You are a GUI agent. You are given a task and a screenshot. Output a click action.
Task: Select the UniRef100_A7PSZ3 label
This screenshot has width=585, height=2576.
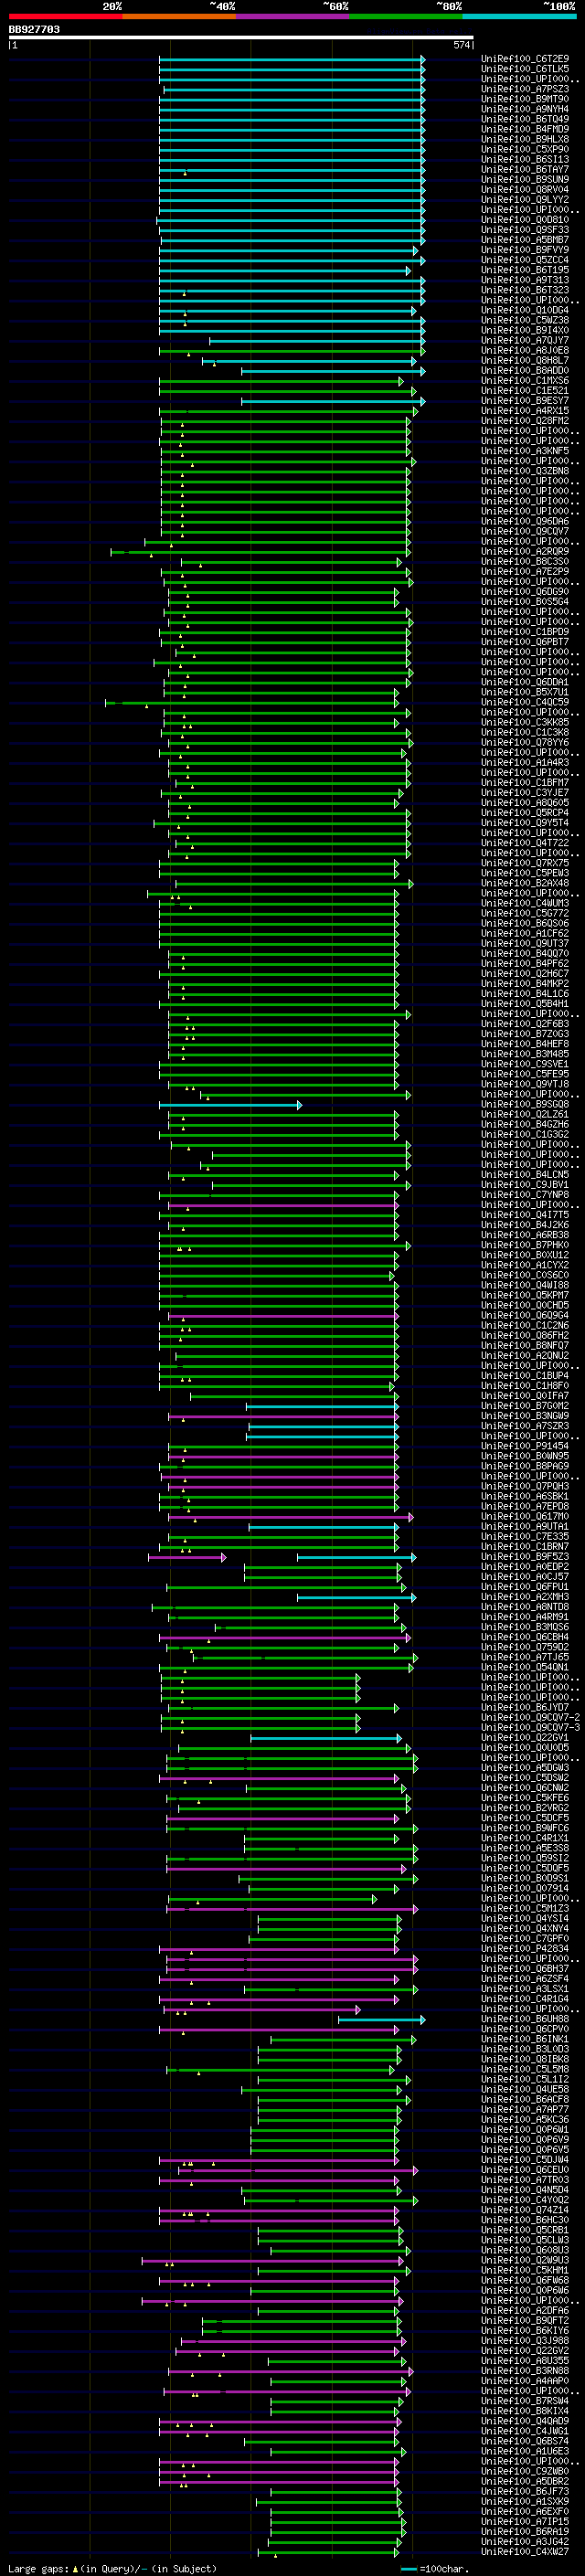click(x=525, y=89)
